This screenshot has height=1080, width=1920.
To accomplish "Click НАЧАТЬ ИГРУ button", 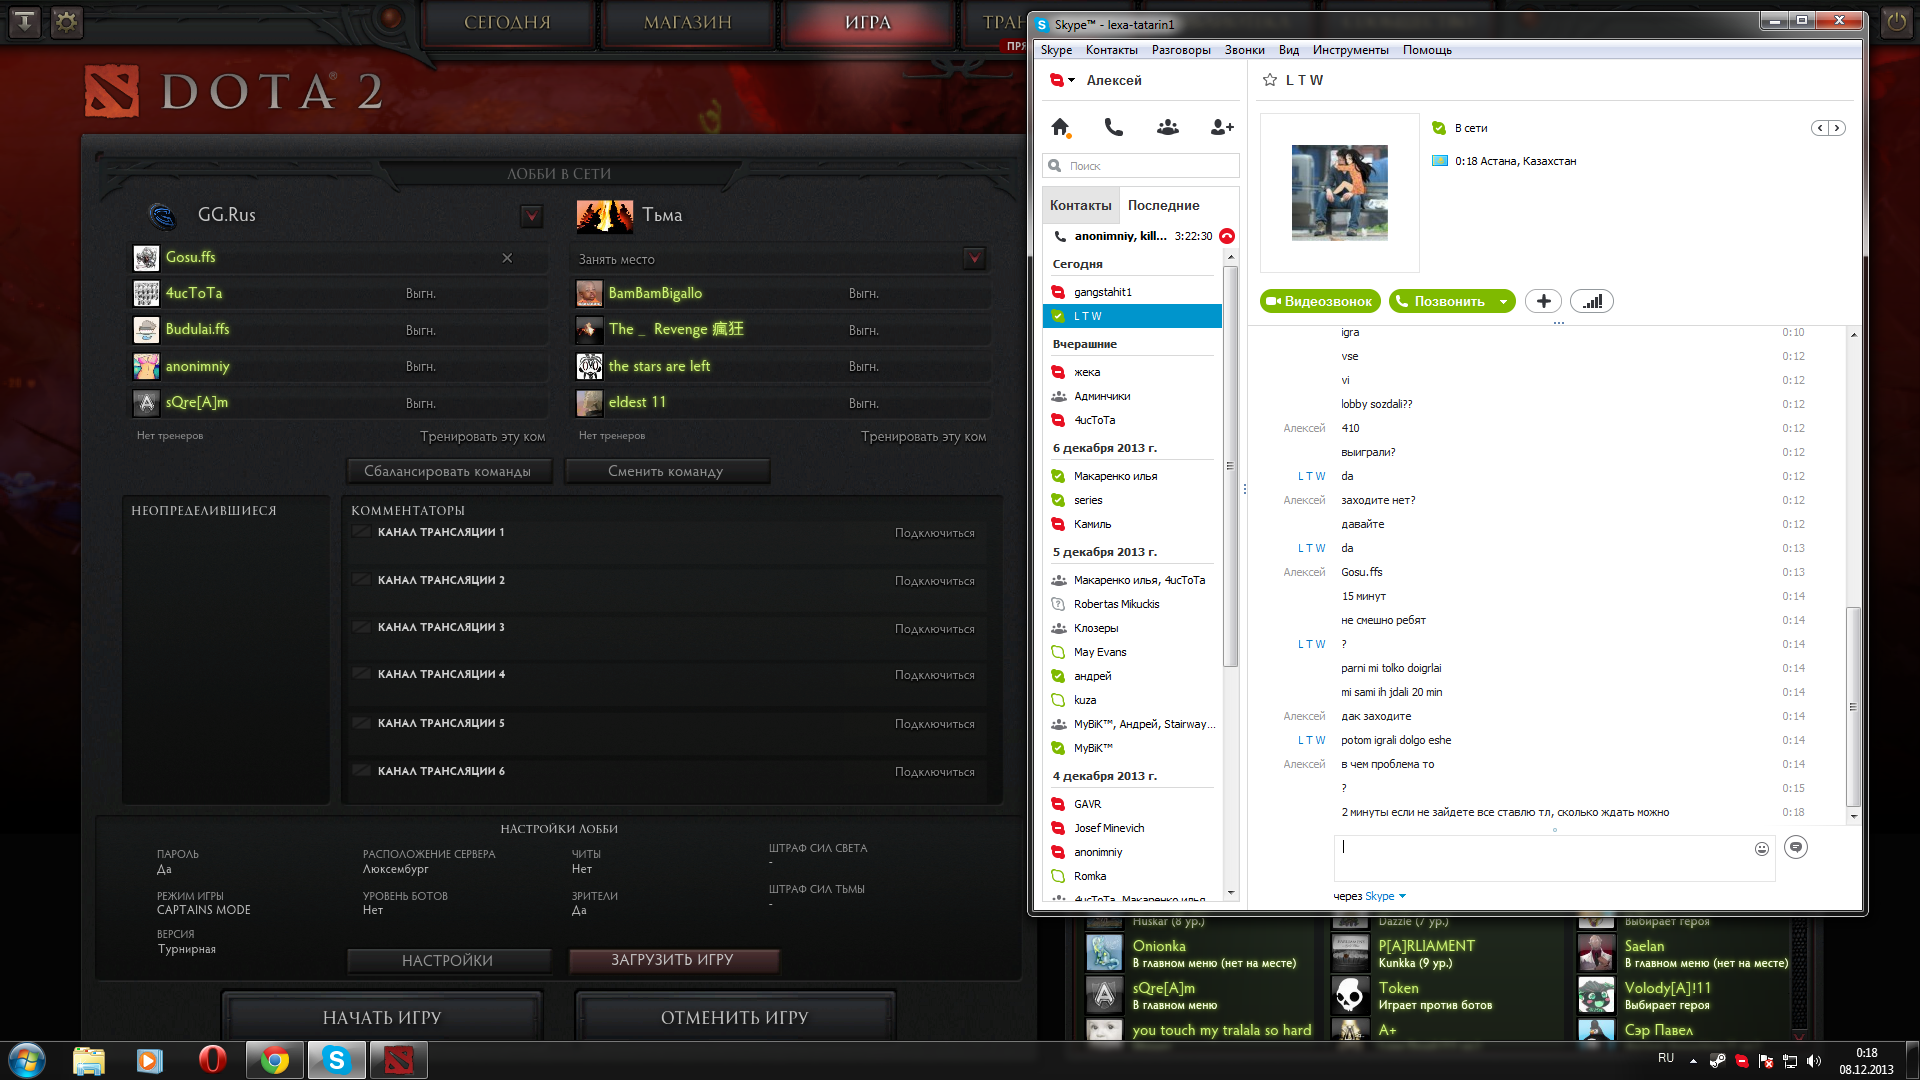I will click(x=382, y=1017).
